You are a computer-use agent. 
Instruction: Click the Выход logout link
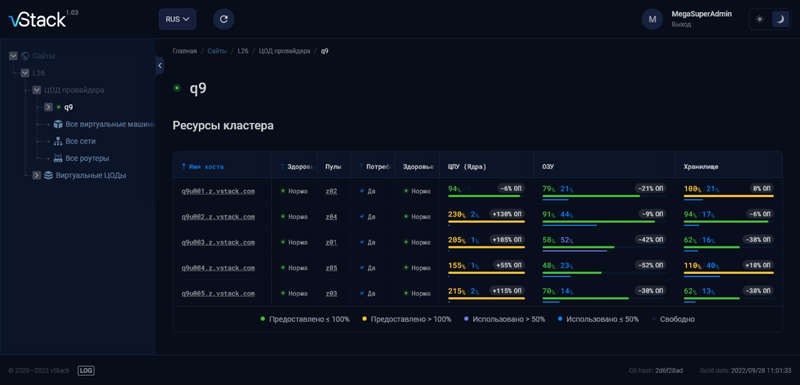point(681,24)
